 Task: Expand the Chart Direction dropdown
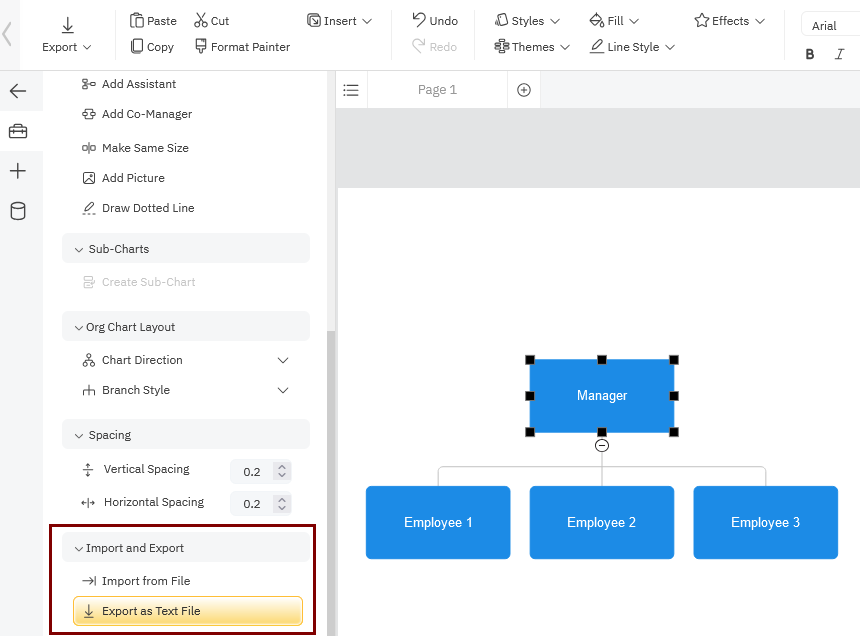[x=283, y=360]
